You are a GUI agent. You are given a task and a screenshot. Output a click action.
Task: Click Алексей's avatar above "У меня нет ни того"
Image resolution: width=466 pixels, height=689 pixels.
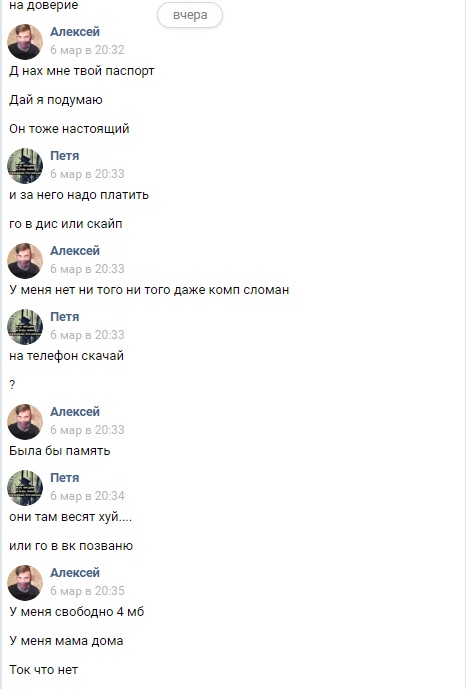[x=25, y=261]
